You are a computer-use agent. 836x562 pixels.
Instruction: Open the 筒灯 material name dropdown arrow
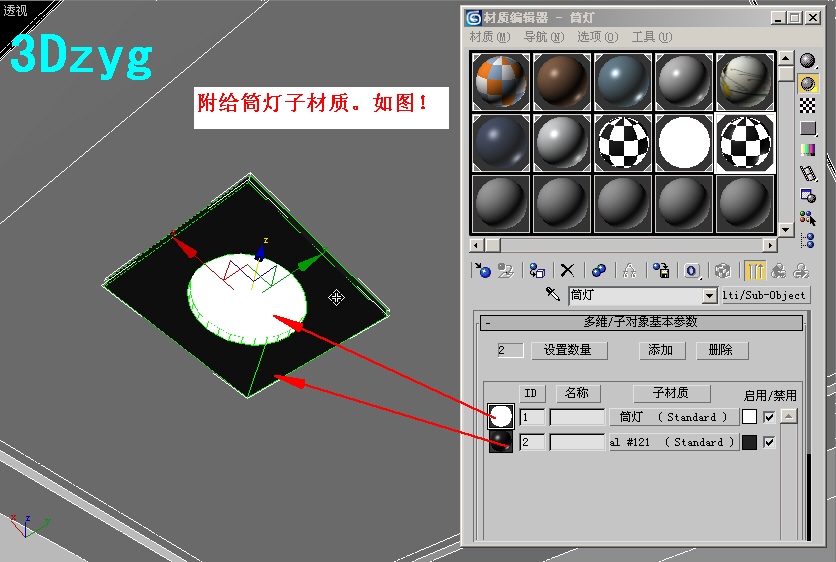tap(709, 295)
